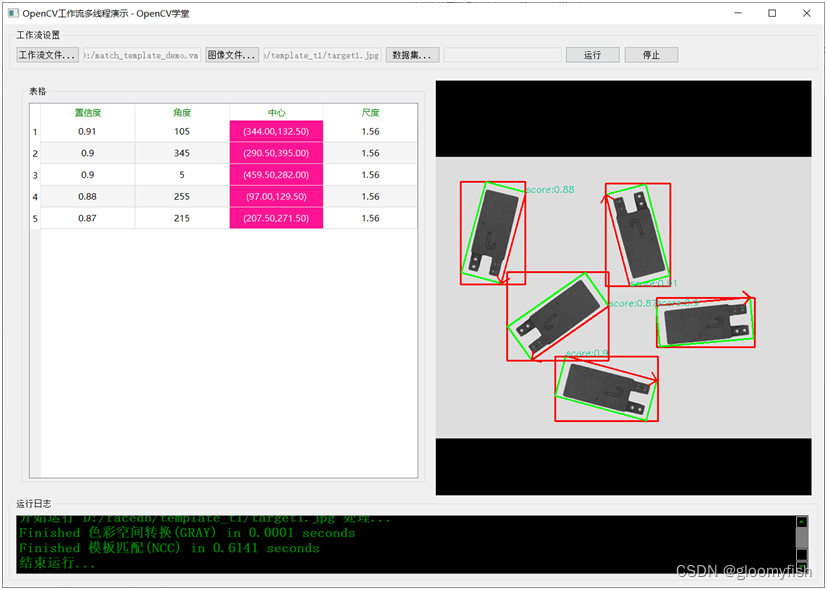Image resolution: width=827 pixels, height=590 pixels.
Task: Click the log line about 模板匹配(NCC)
Action: pos(169,548)
